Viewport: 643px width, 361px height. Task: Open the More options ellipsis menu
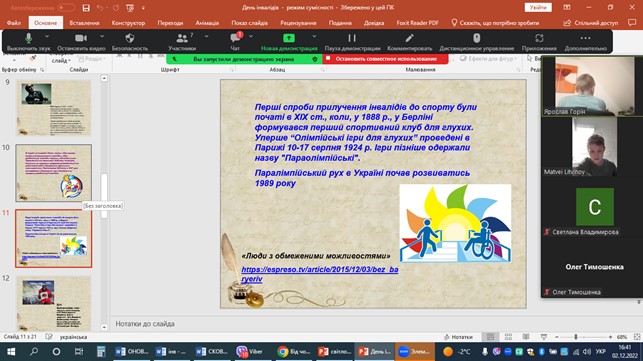(x=585, y=38)
